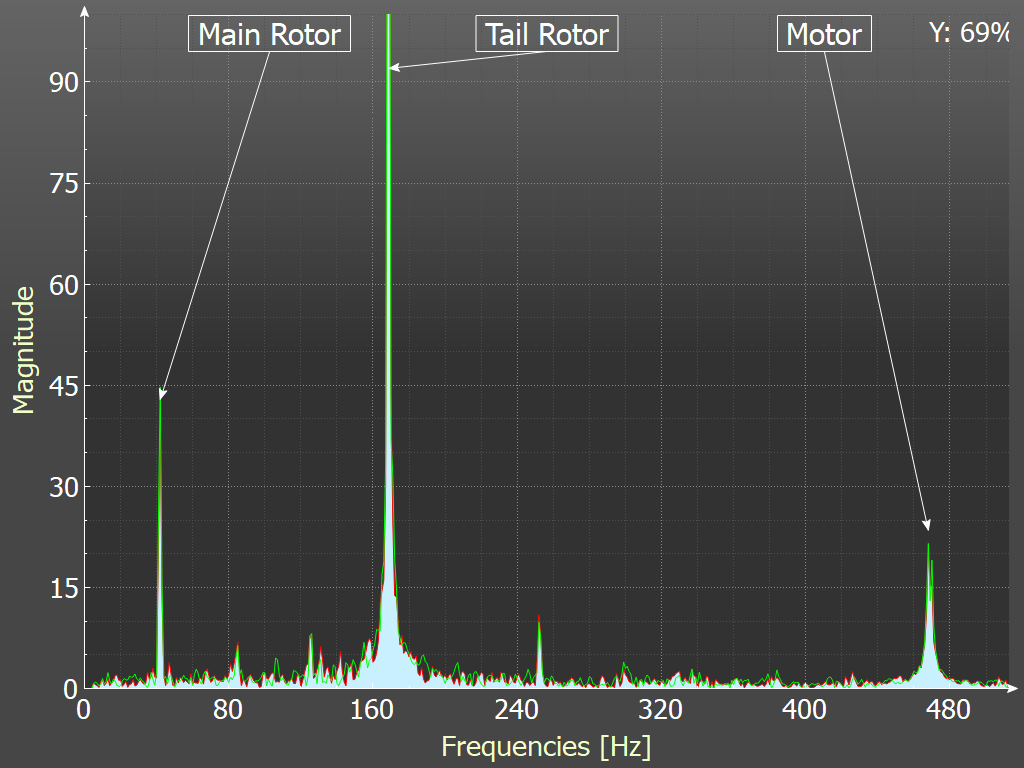The image size is (1024, 768).
Task: Select the Tail Rotor annotation label
Action: pos(547,35)
